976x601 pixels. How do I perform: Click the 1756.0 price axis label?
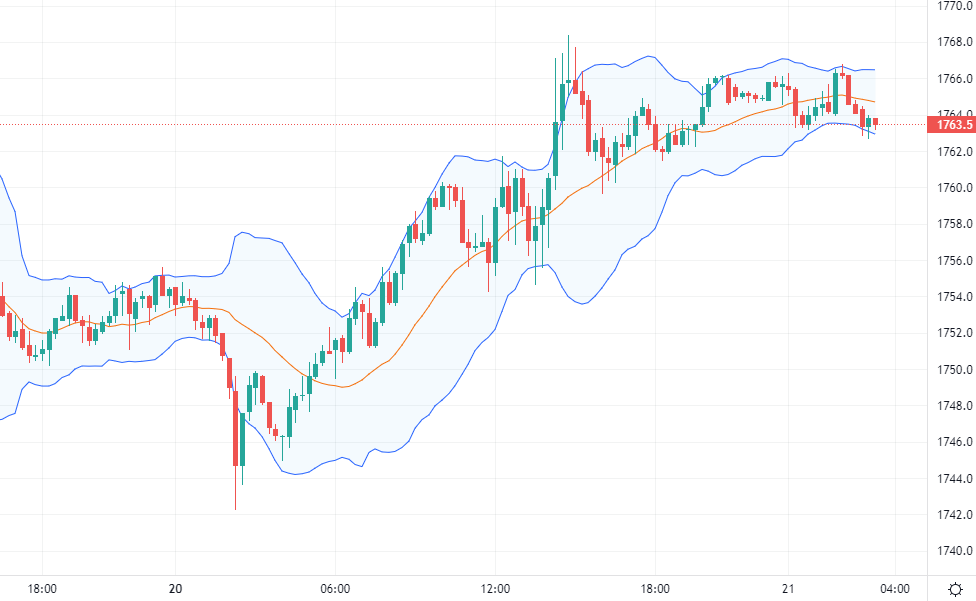[x=956, y=260]
